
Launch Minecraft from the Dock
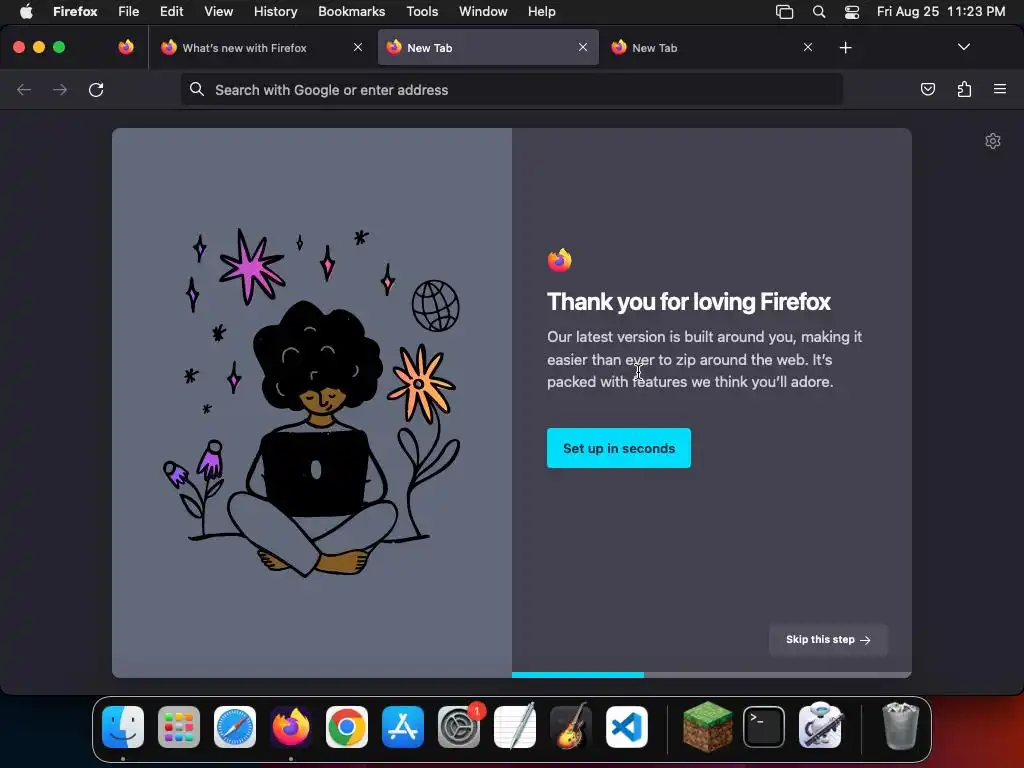708,727
